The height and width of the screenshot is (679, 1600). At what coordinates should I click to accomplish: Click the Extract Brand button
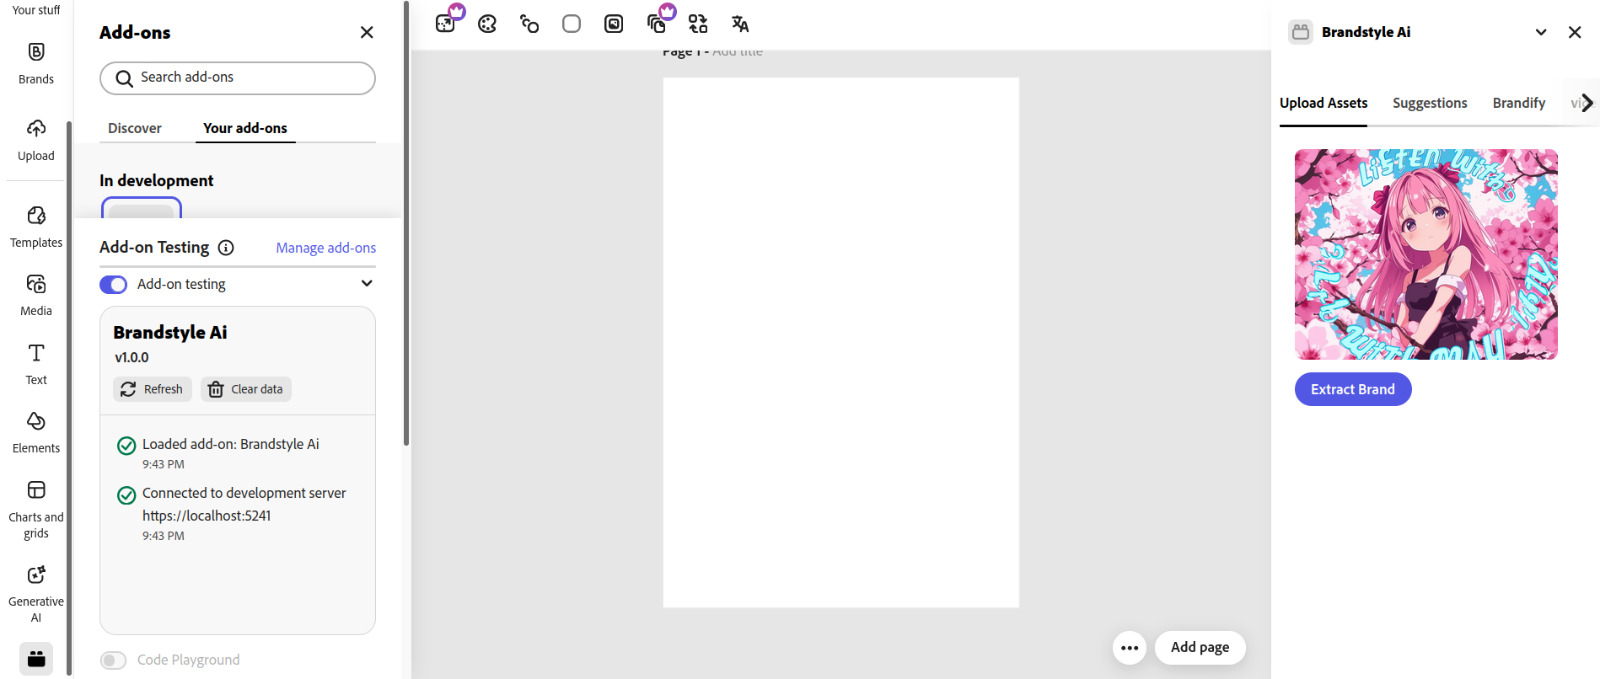pyautogui.click(x=1353, y=389)
